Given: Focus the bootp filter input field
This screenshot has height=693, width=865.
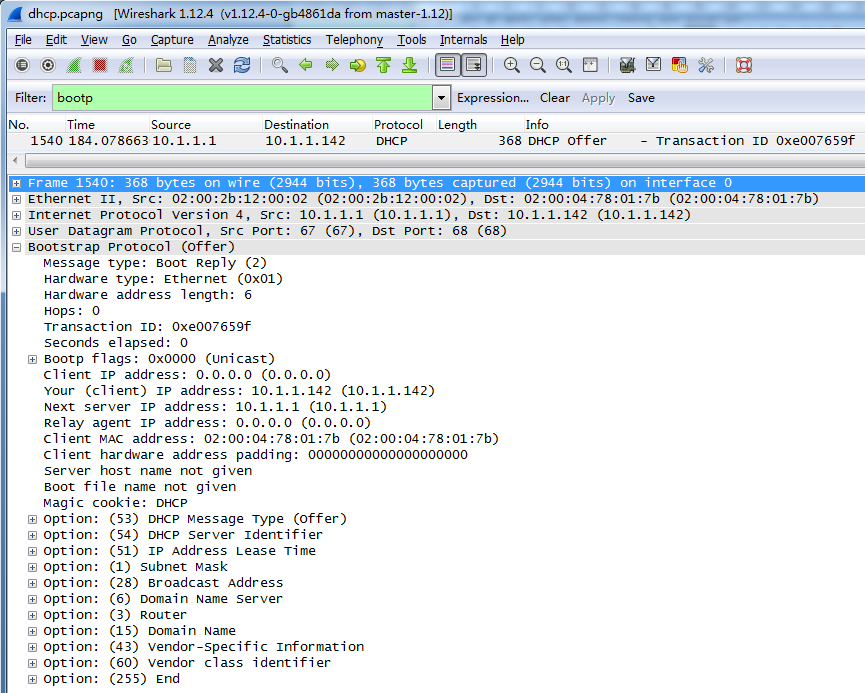Looking at the screenshot, I should click(243, 98).
